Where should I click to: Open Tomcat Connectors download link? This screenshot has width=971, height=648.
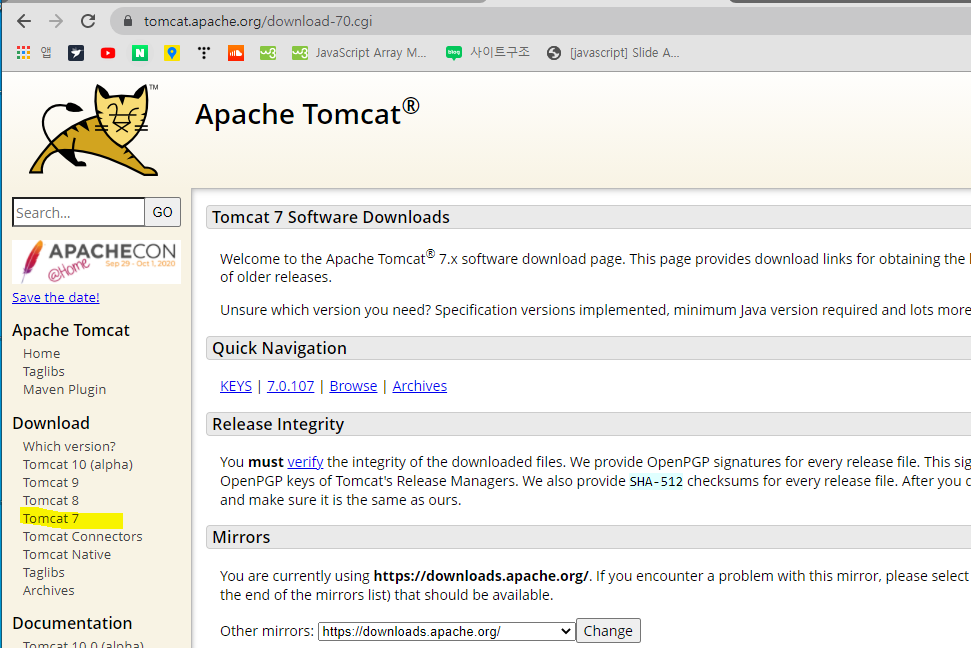(x=82, y=536)
